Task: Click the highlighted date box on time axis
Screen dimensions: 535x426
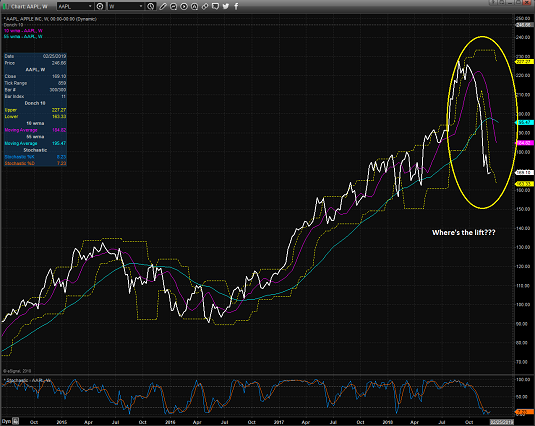Action: click(x=501, y=422)
